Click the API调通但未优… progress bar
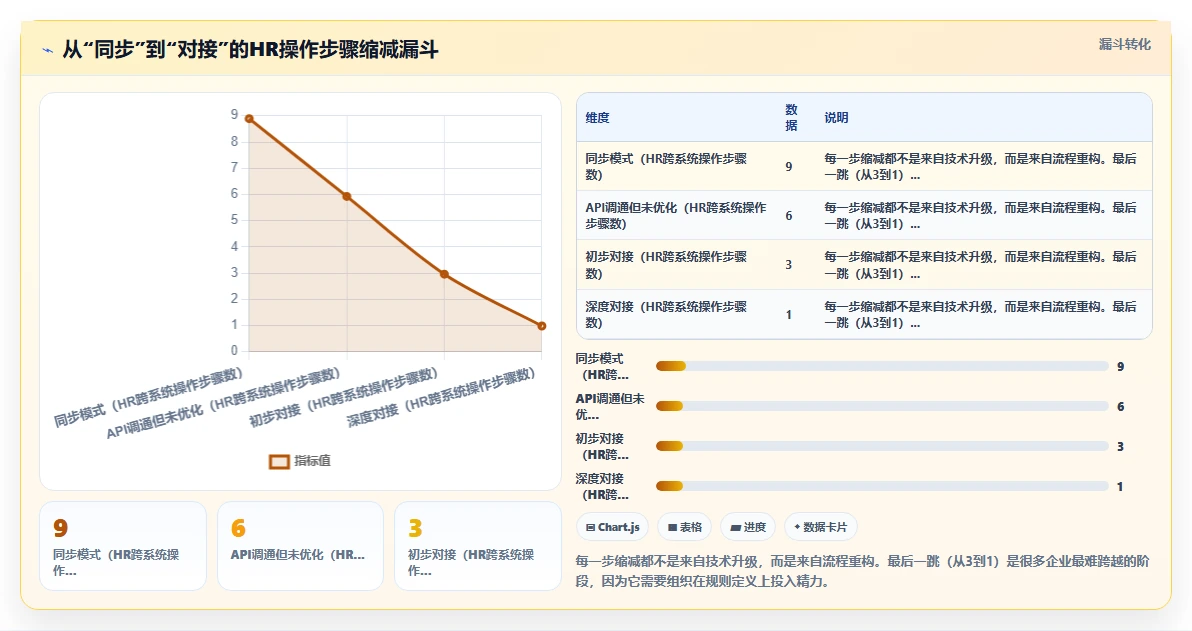The height and width of the screenshot is (631, 1192). (x=882, y=406)
